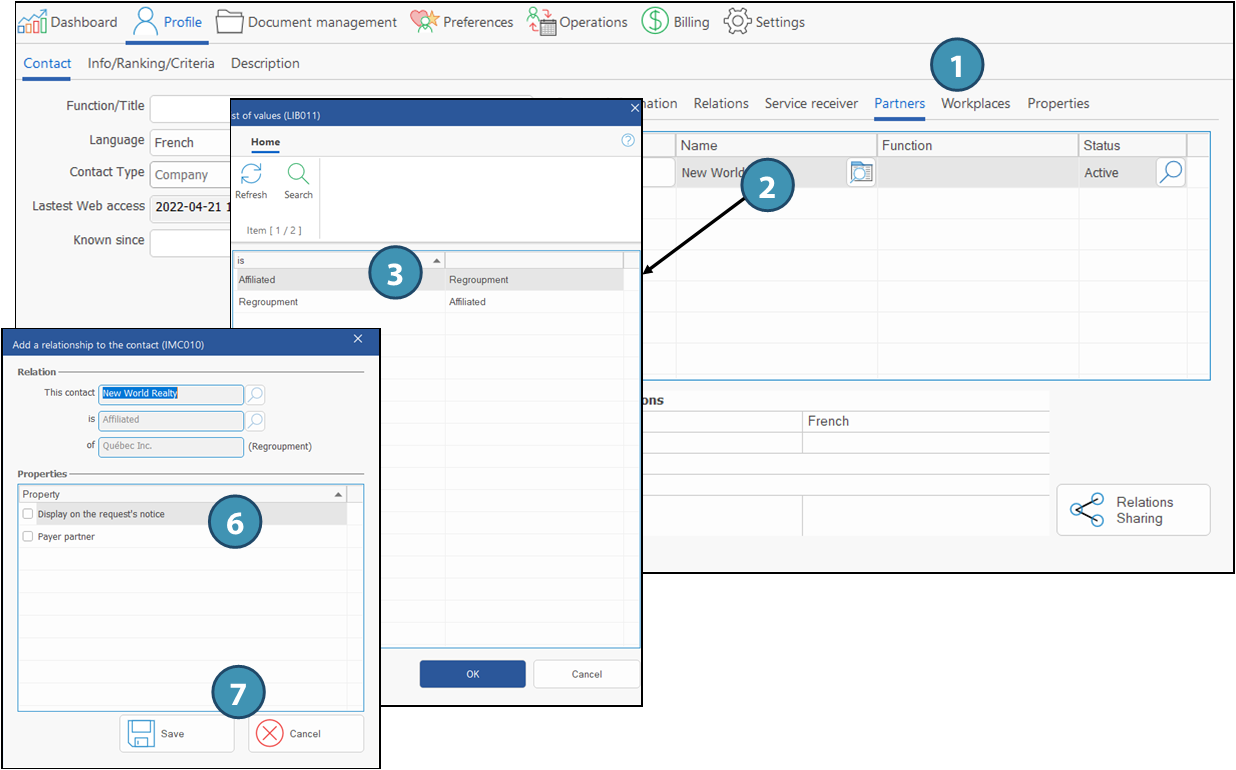This screenshot has height=770, width=1236.
Task: Click the Refresh icon in list of values
Action: [x=251, y=175]
